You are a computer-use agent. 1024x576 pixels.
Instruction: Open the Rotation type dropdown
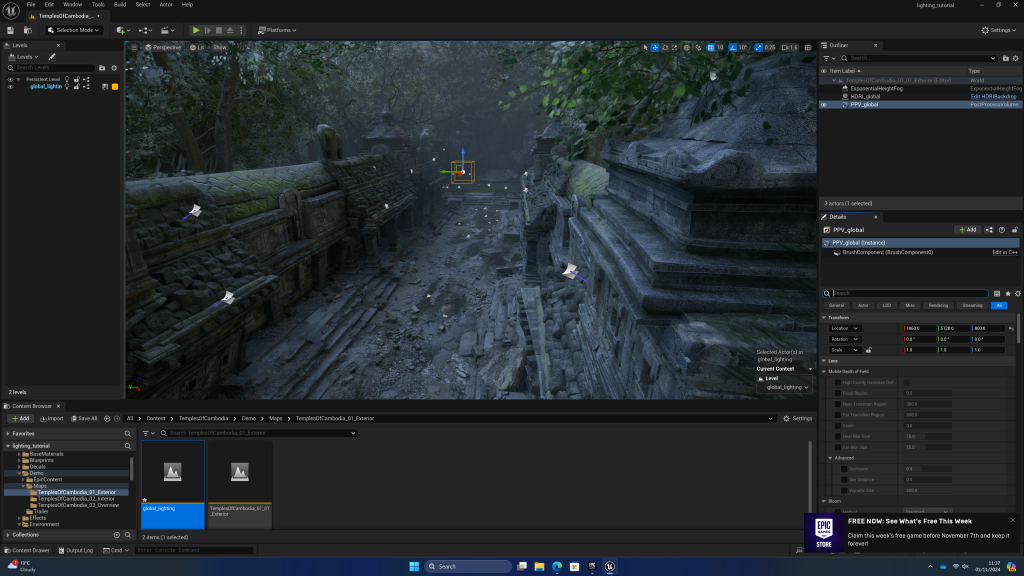pyautogui.click(x=844, y=340)
